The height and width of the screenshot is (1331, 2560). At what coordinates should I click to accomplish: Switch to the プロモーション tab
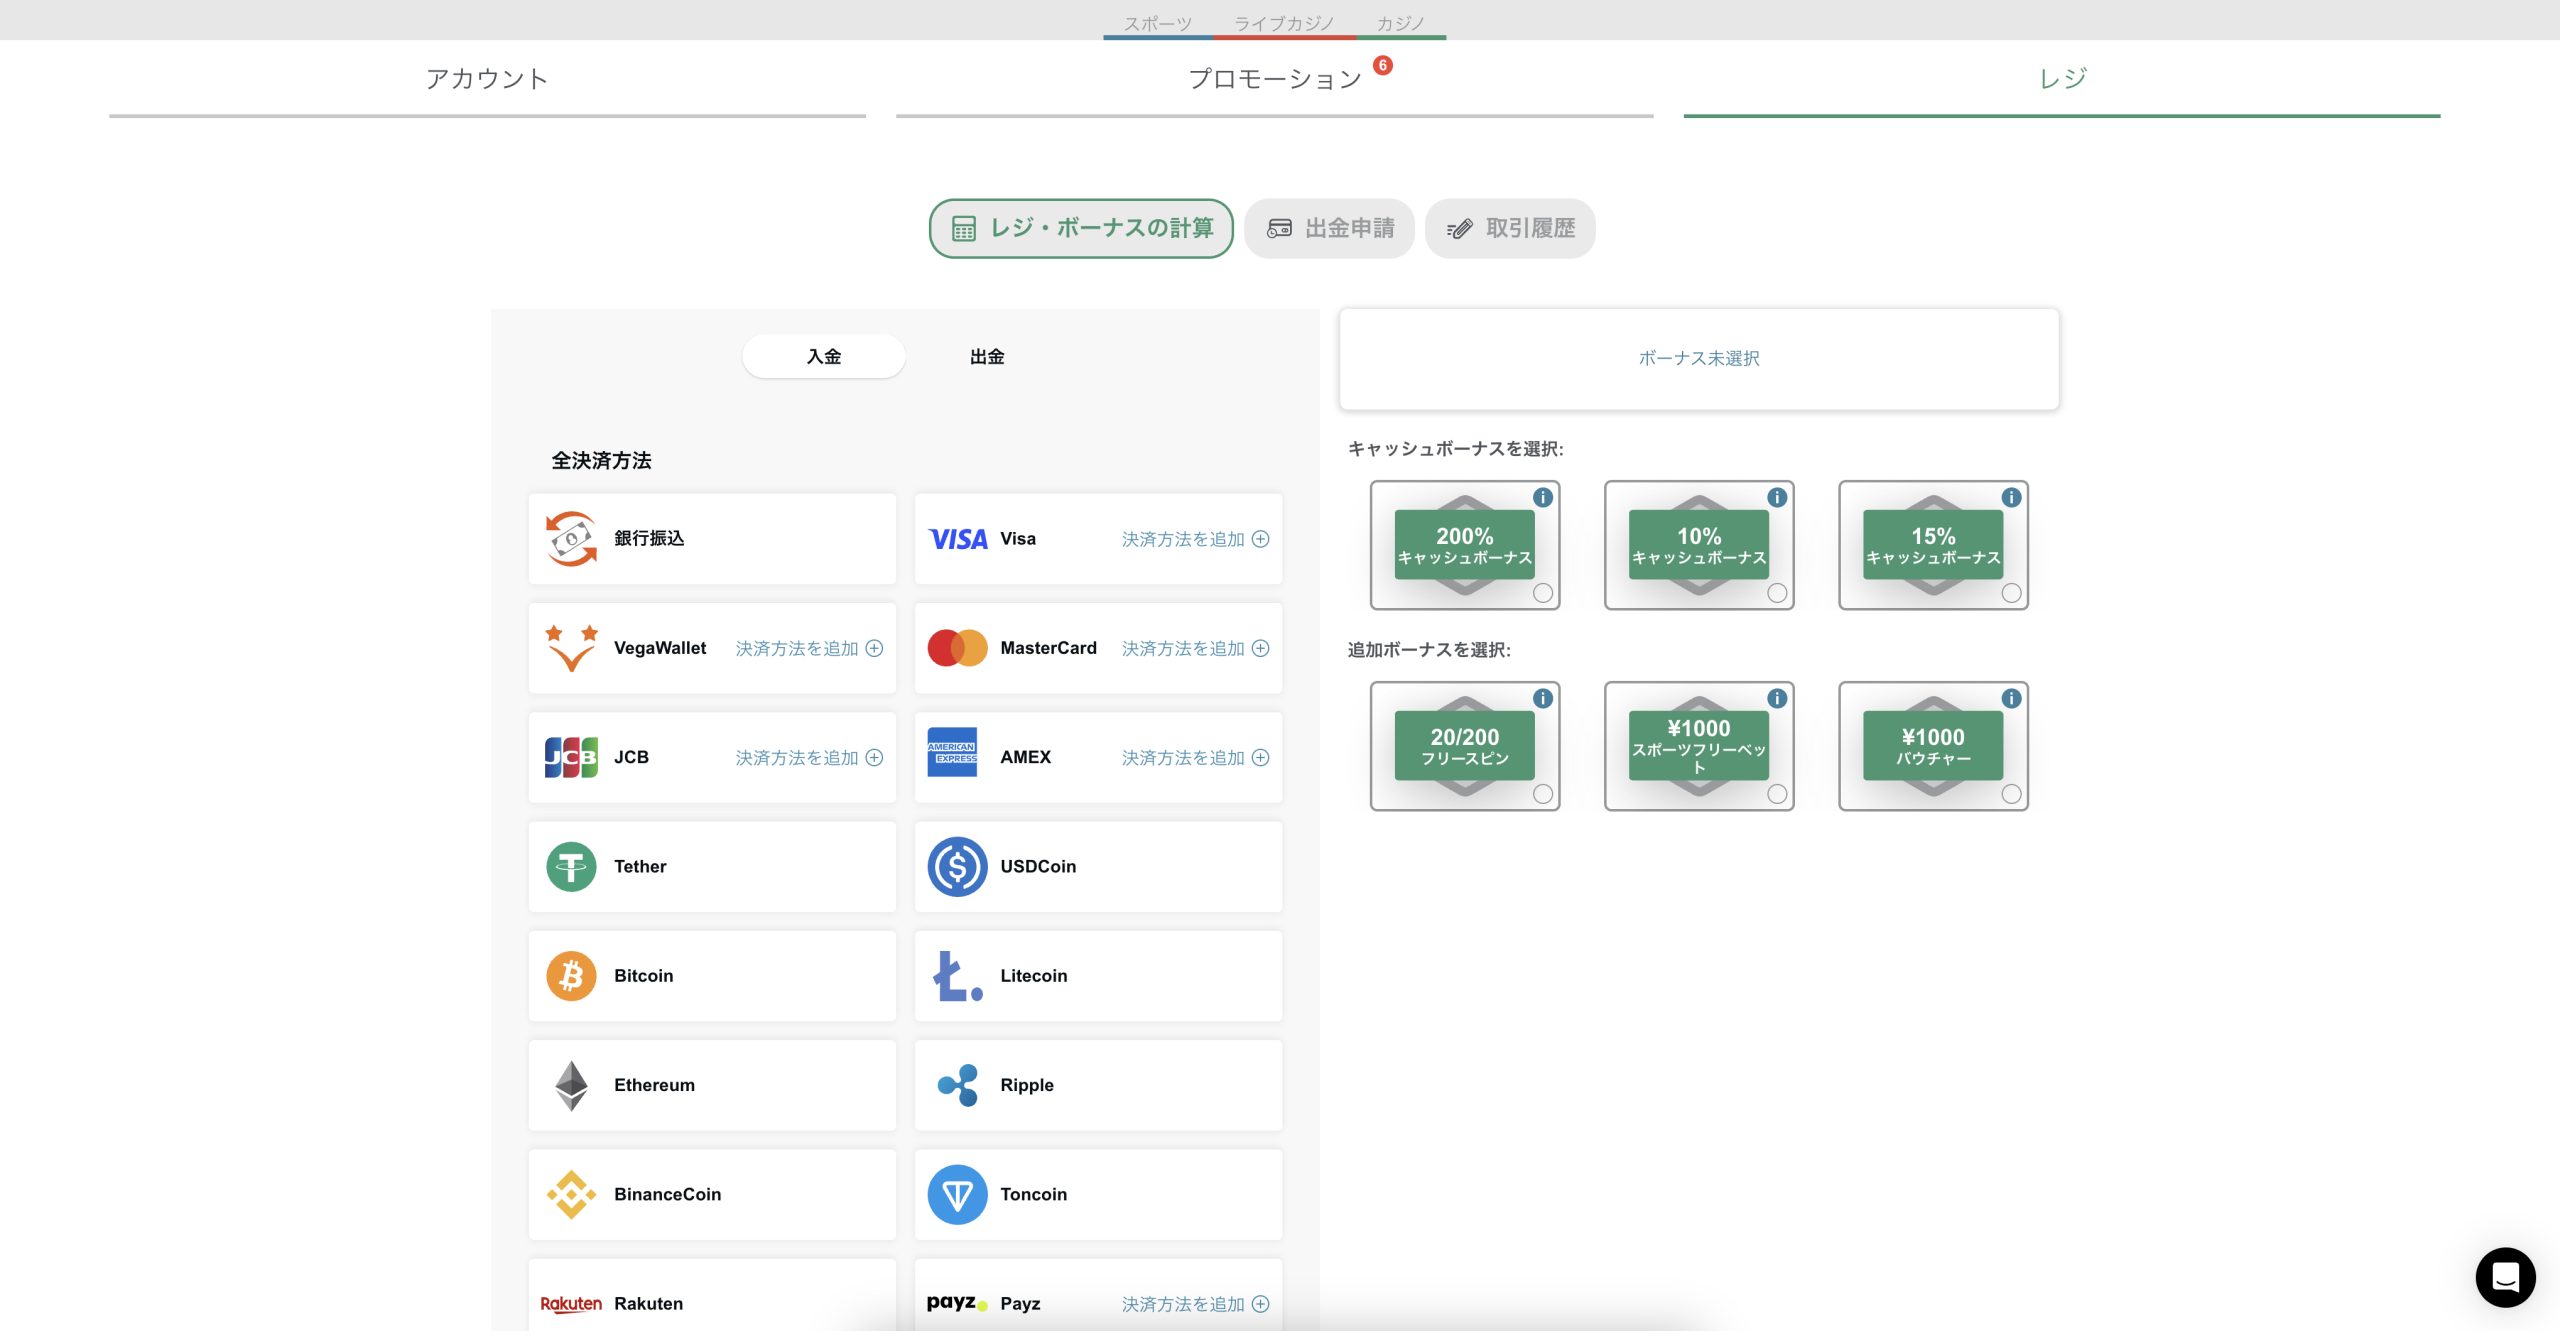coord(1274,79)
